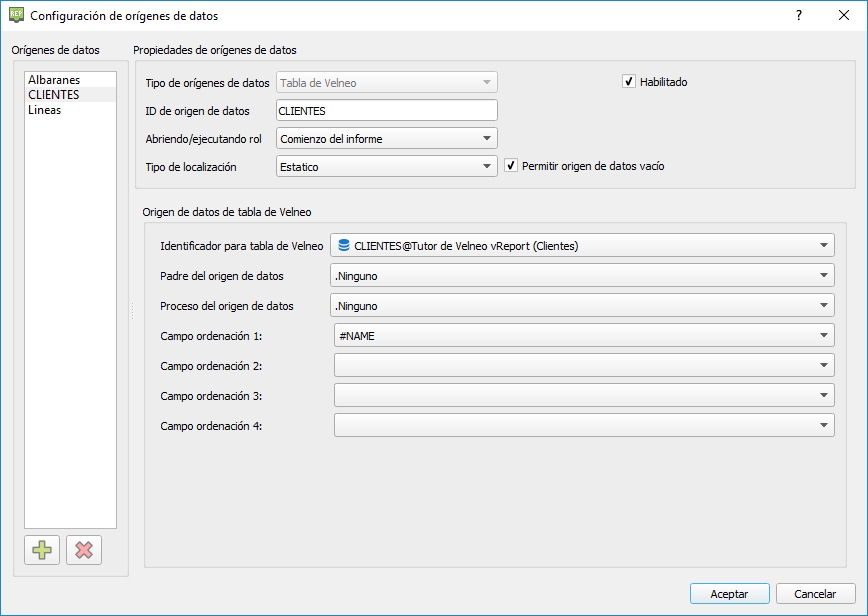
Task: Click the application icon in title bar
Action: point(15,16)
